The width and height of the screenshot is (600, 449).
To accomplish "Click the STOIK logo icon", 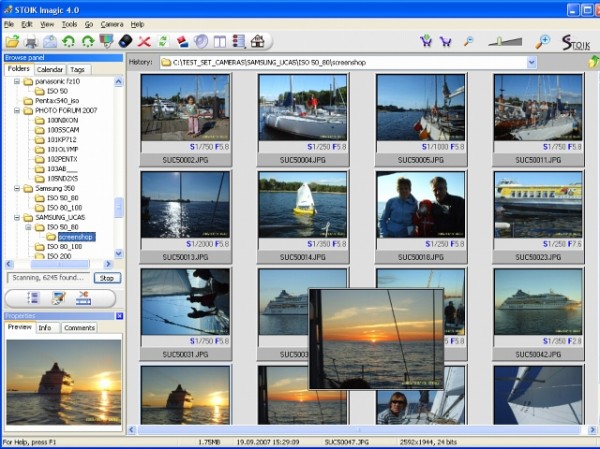I will point(577,42).
